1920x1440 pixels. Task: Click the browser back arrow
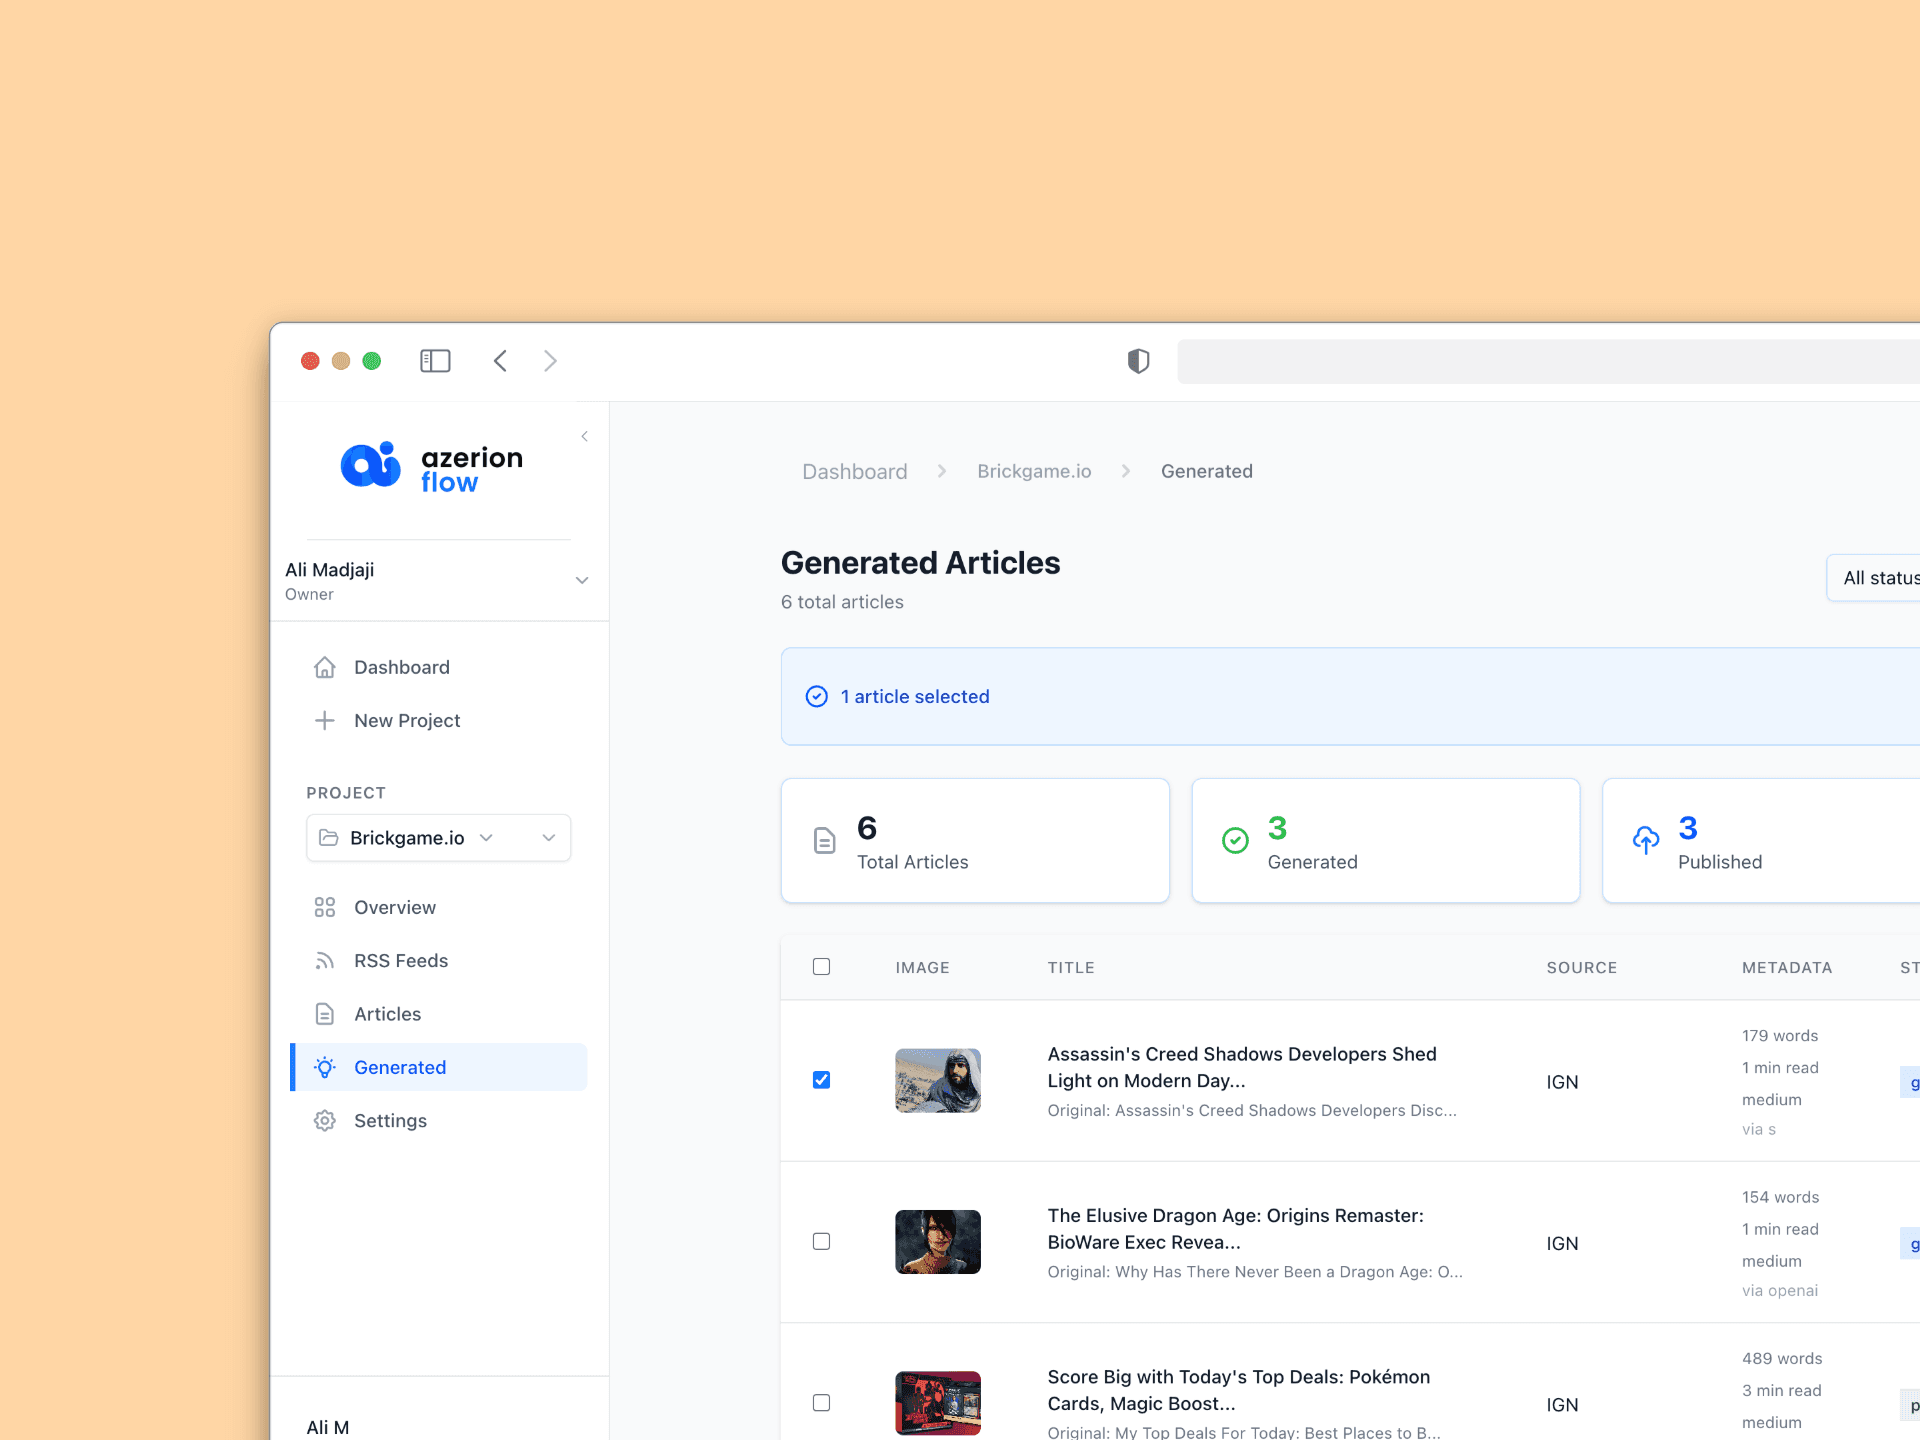(500, 361)
